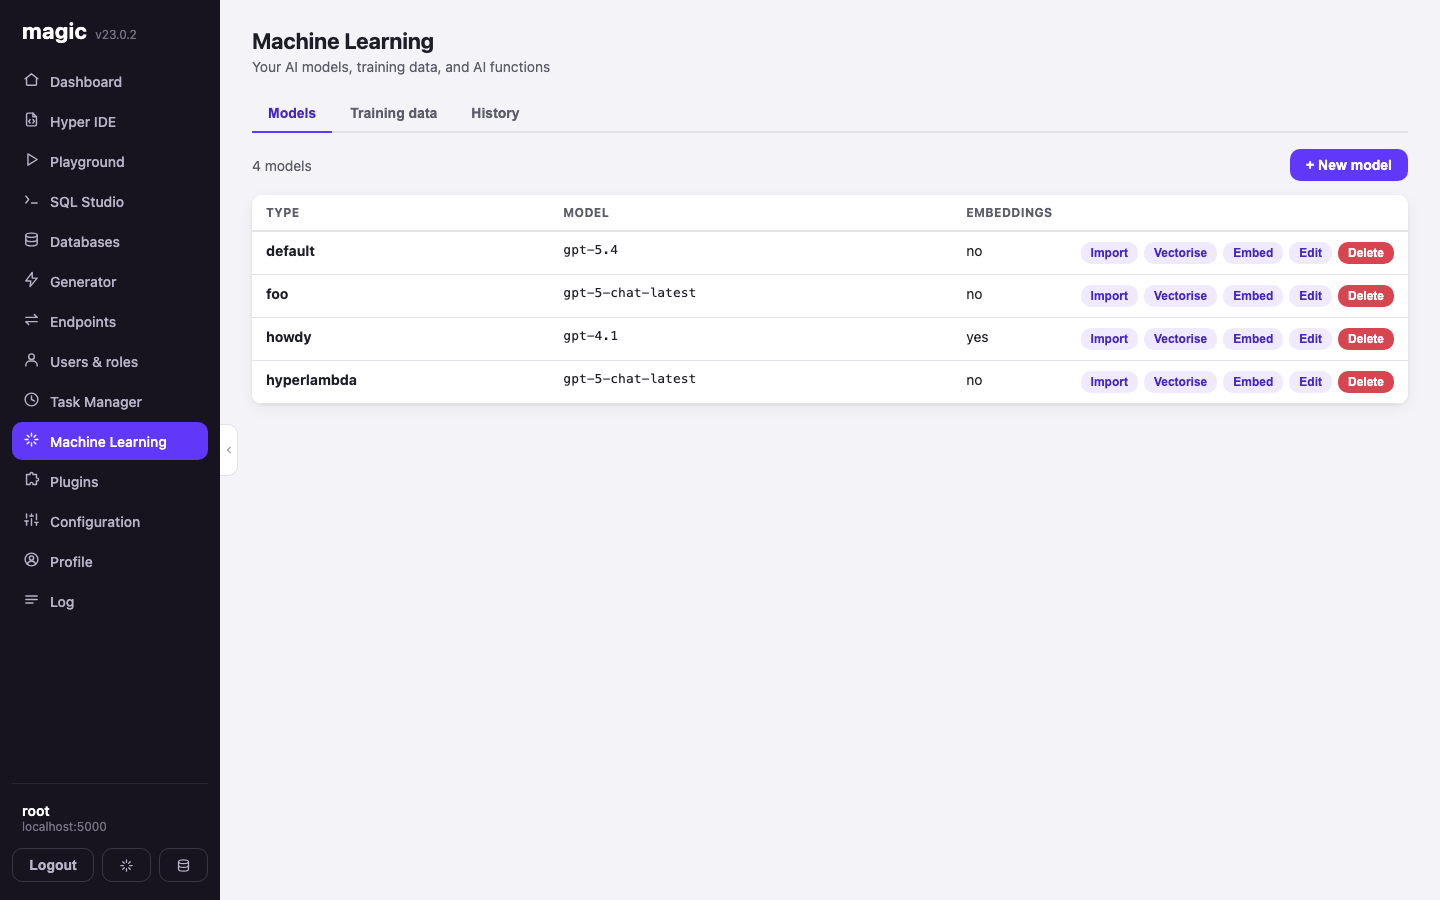Go to SQL Studio
The width and height of the screenshot is (1440, 900).
pos(110,201)
